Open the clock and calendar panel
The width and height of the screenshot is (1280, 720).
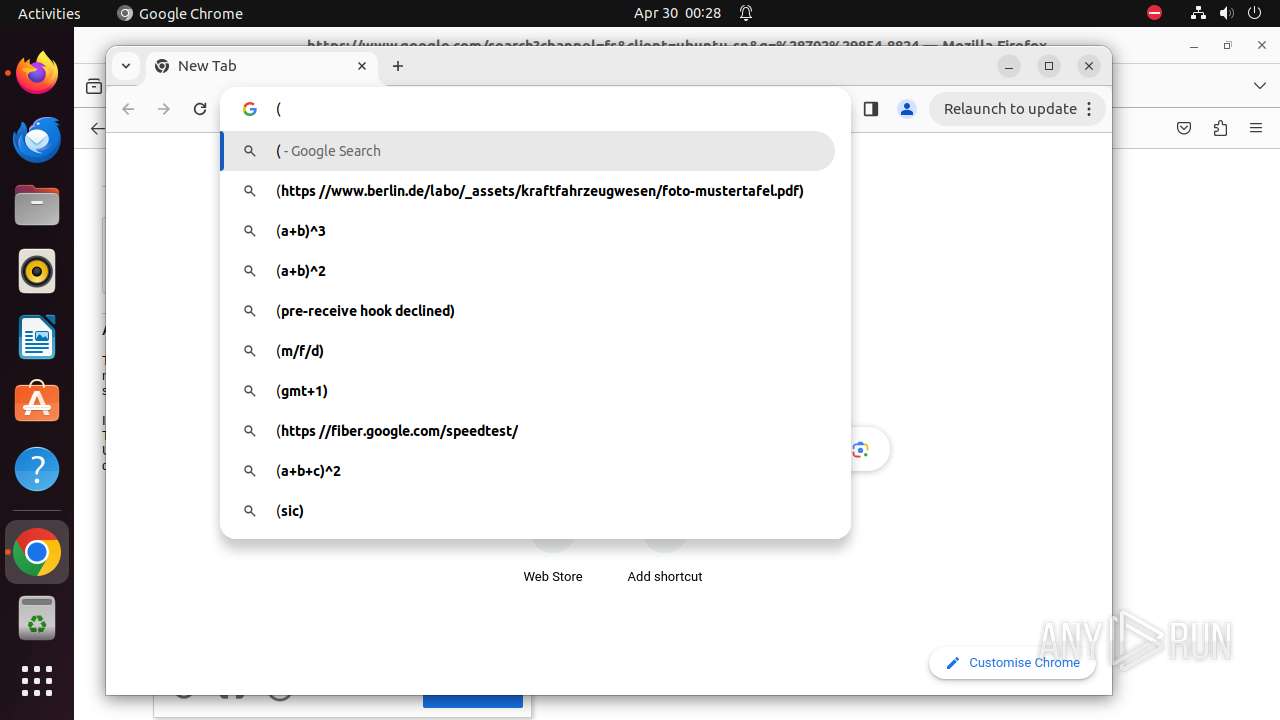tap(677, 13)
